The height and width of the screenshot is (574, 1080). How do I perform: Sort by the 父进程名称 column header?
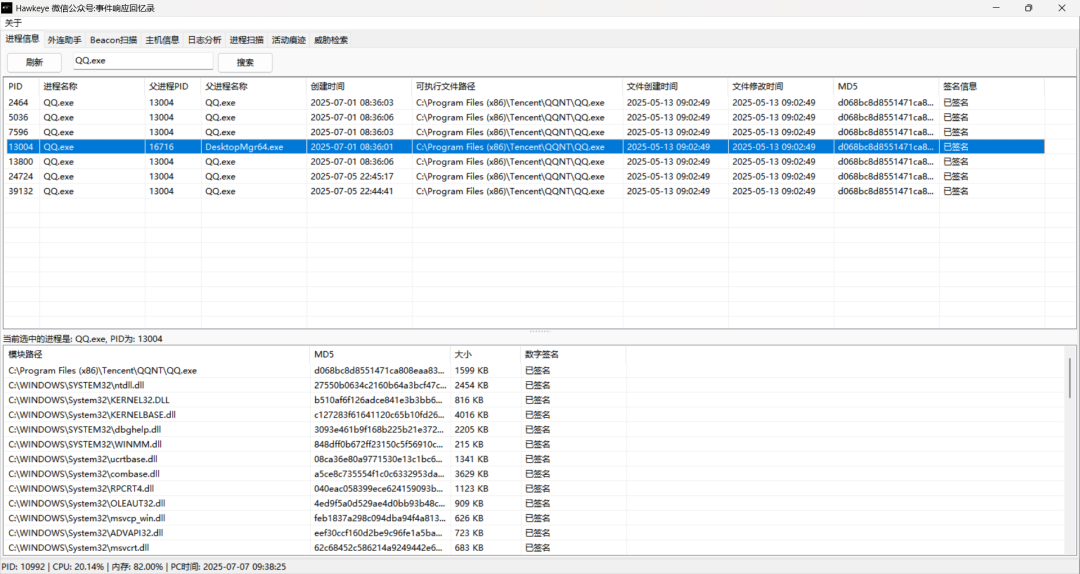(253, 86)
